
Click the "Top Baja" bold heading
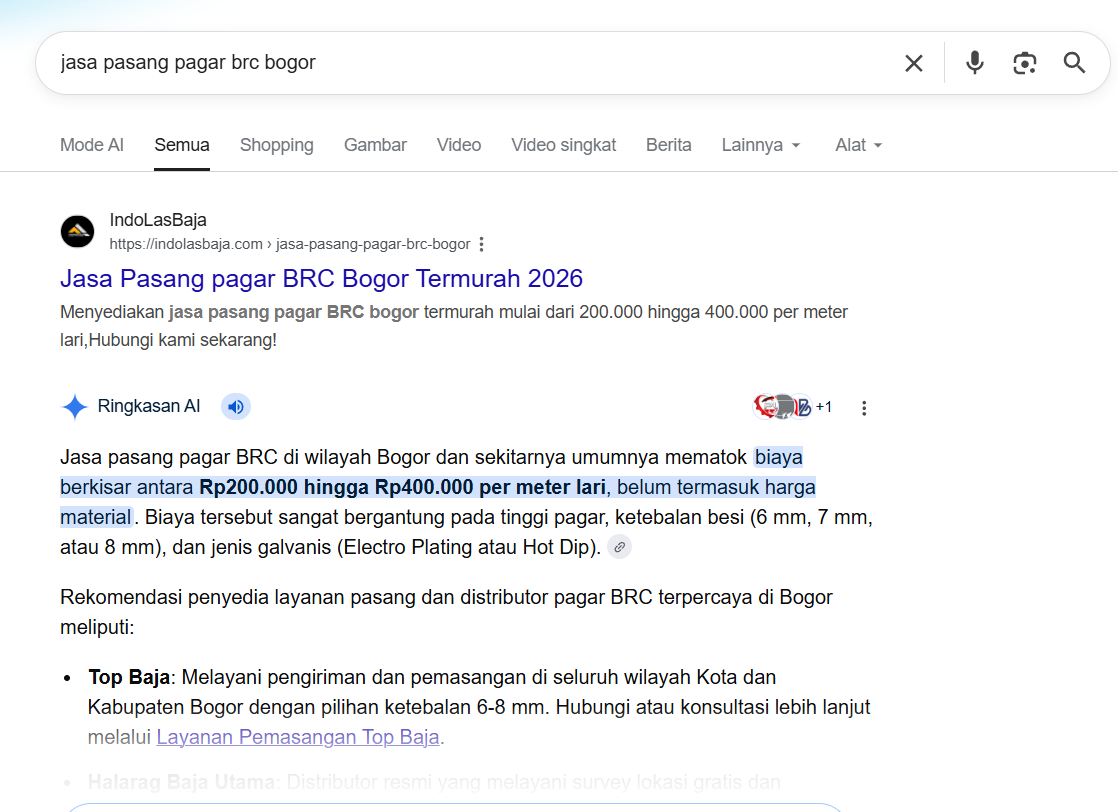(128, 677)
